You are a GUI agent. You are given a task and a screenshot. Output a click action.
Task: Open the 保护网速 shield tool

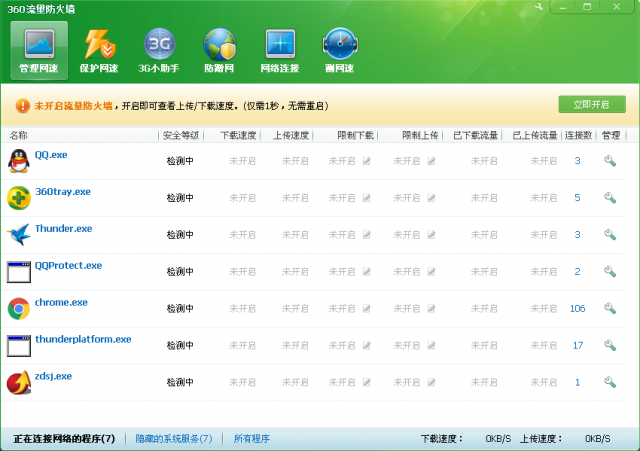tap(100, 52)
